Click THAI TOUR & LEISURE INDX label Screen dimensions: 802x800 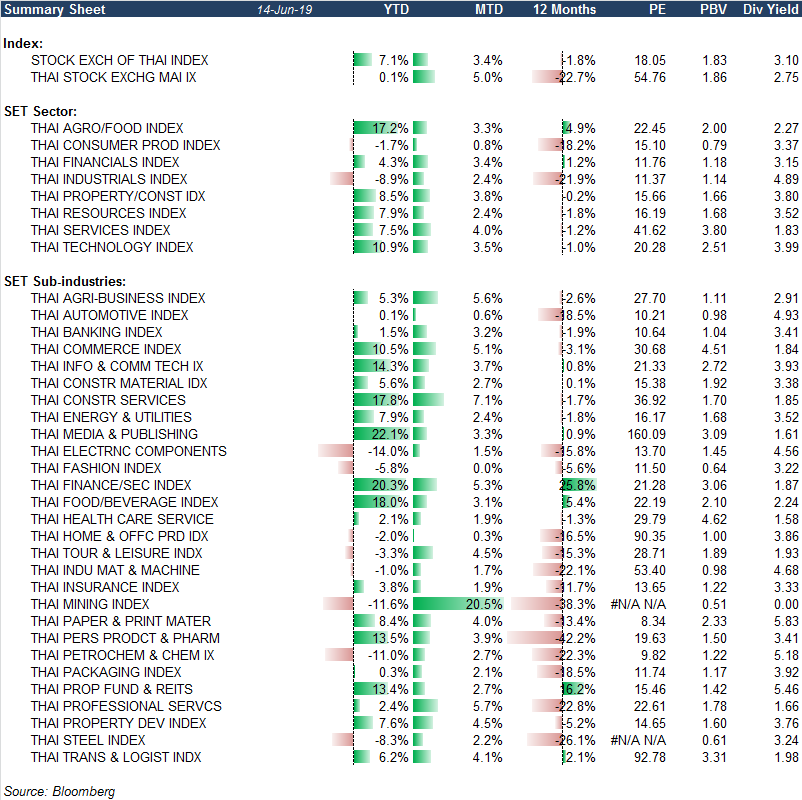[116, 553]
